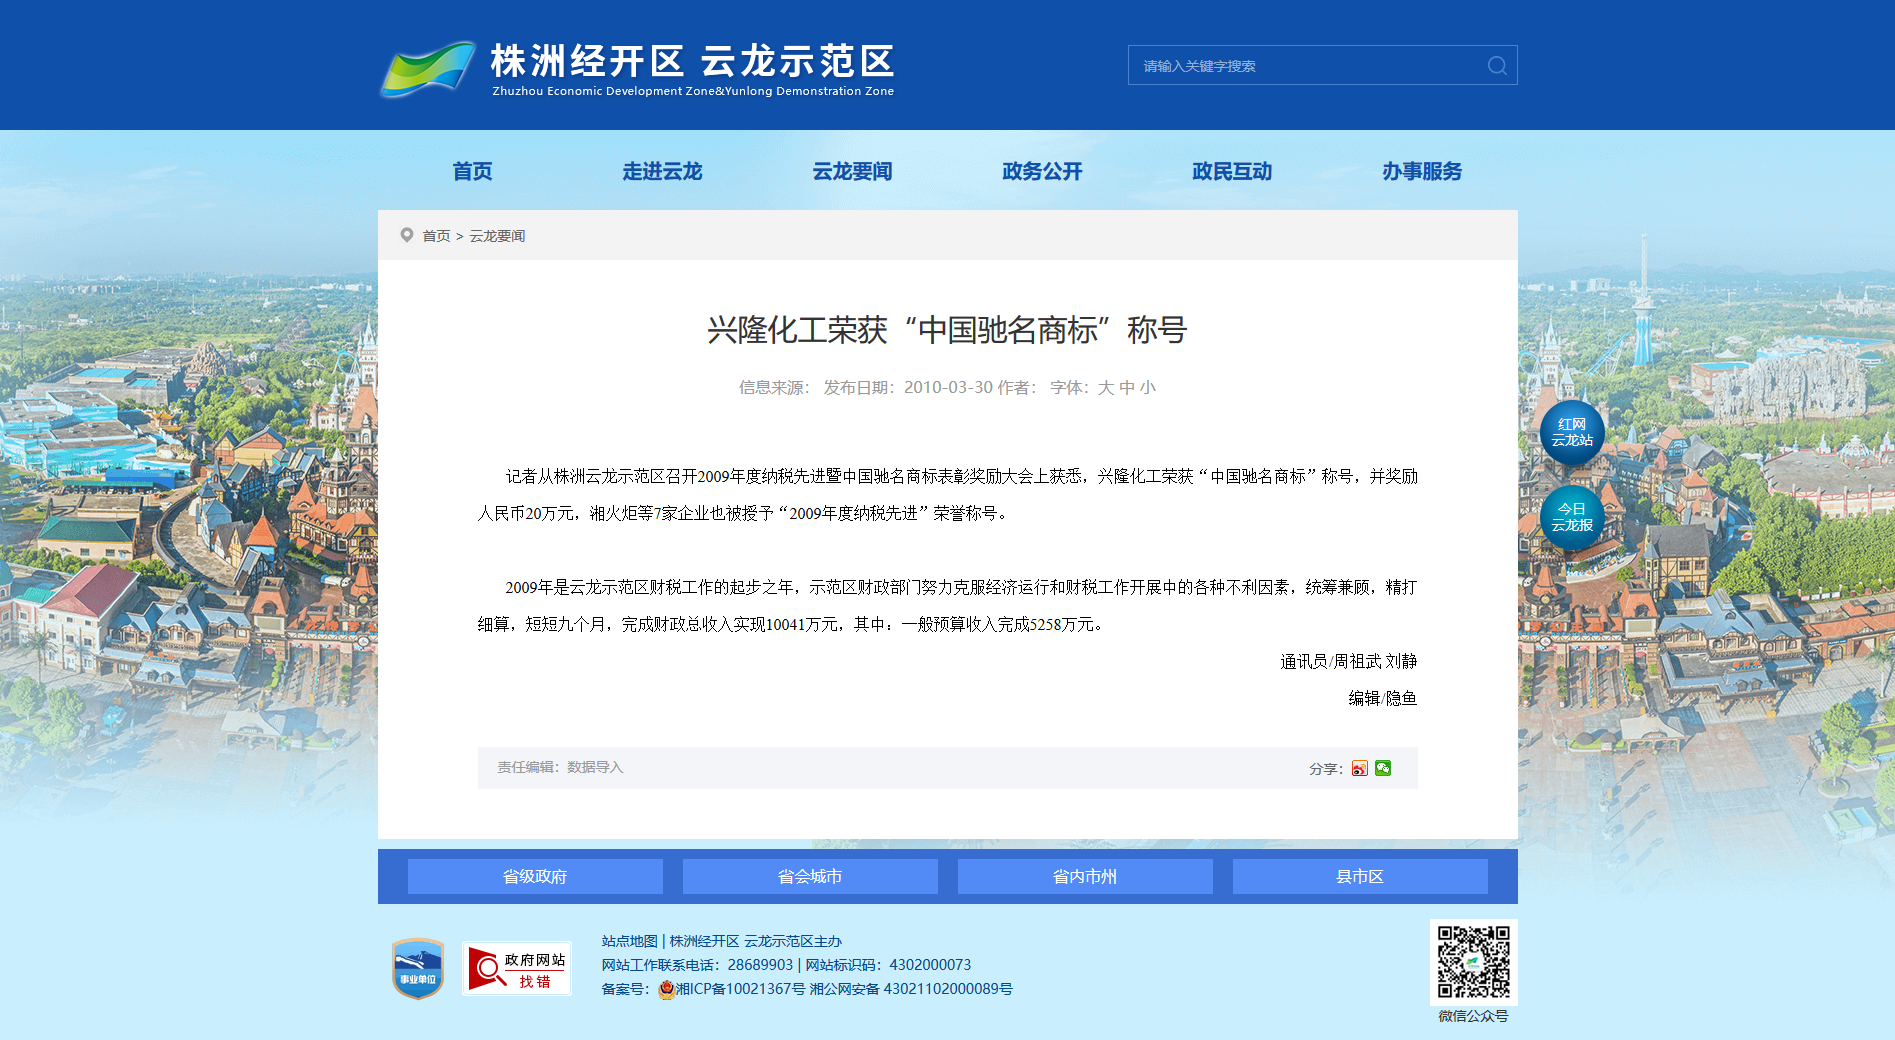Open the 政府网站找错 badge
Image resolution: width=1895 pixels, height=1040 pixels.
coord(517,968)
